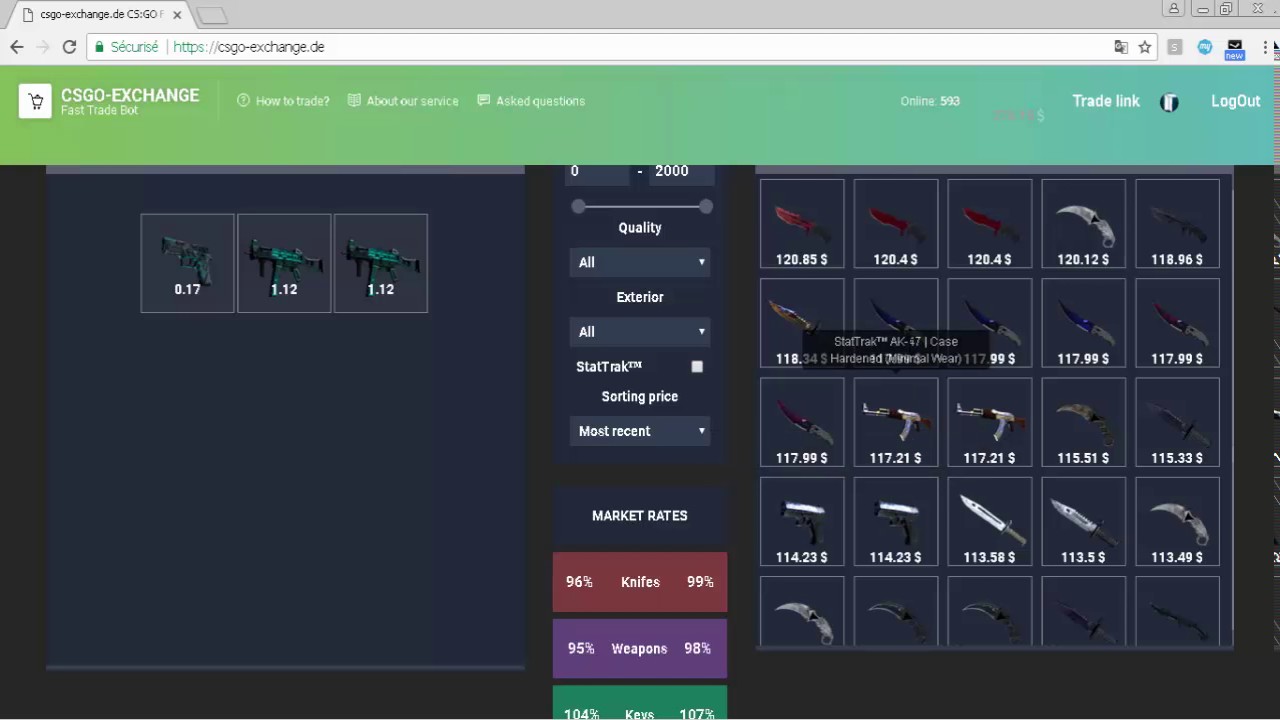The image size is (1280, 720).
Task: Click the LogOut button
Action: [x=1235, y=101]
